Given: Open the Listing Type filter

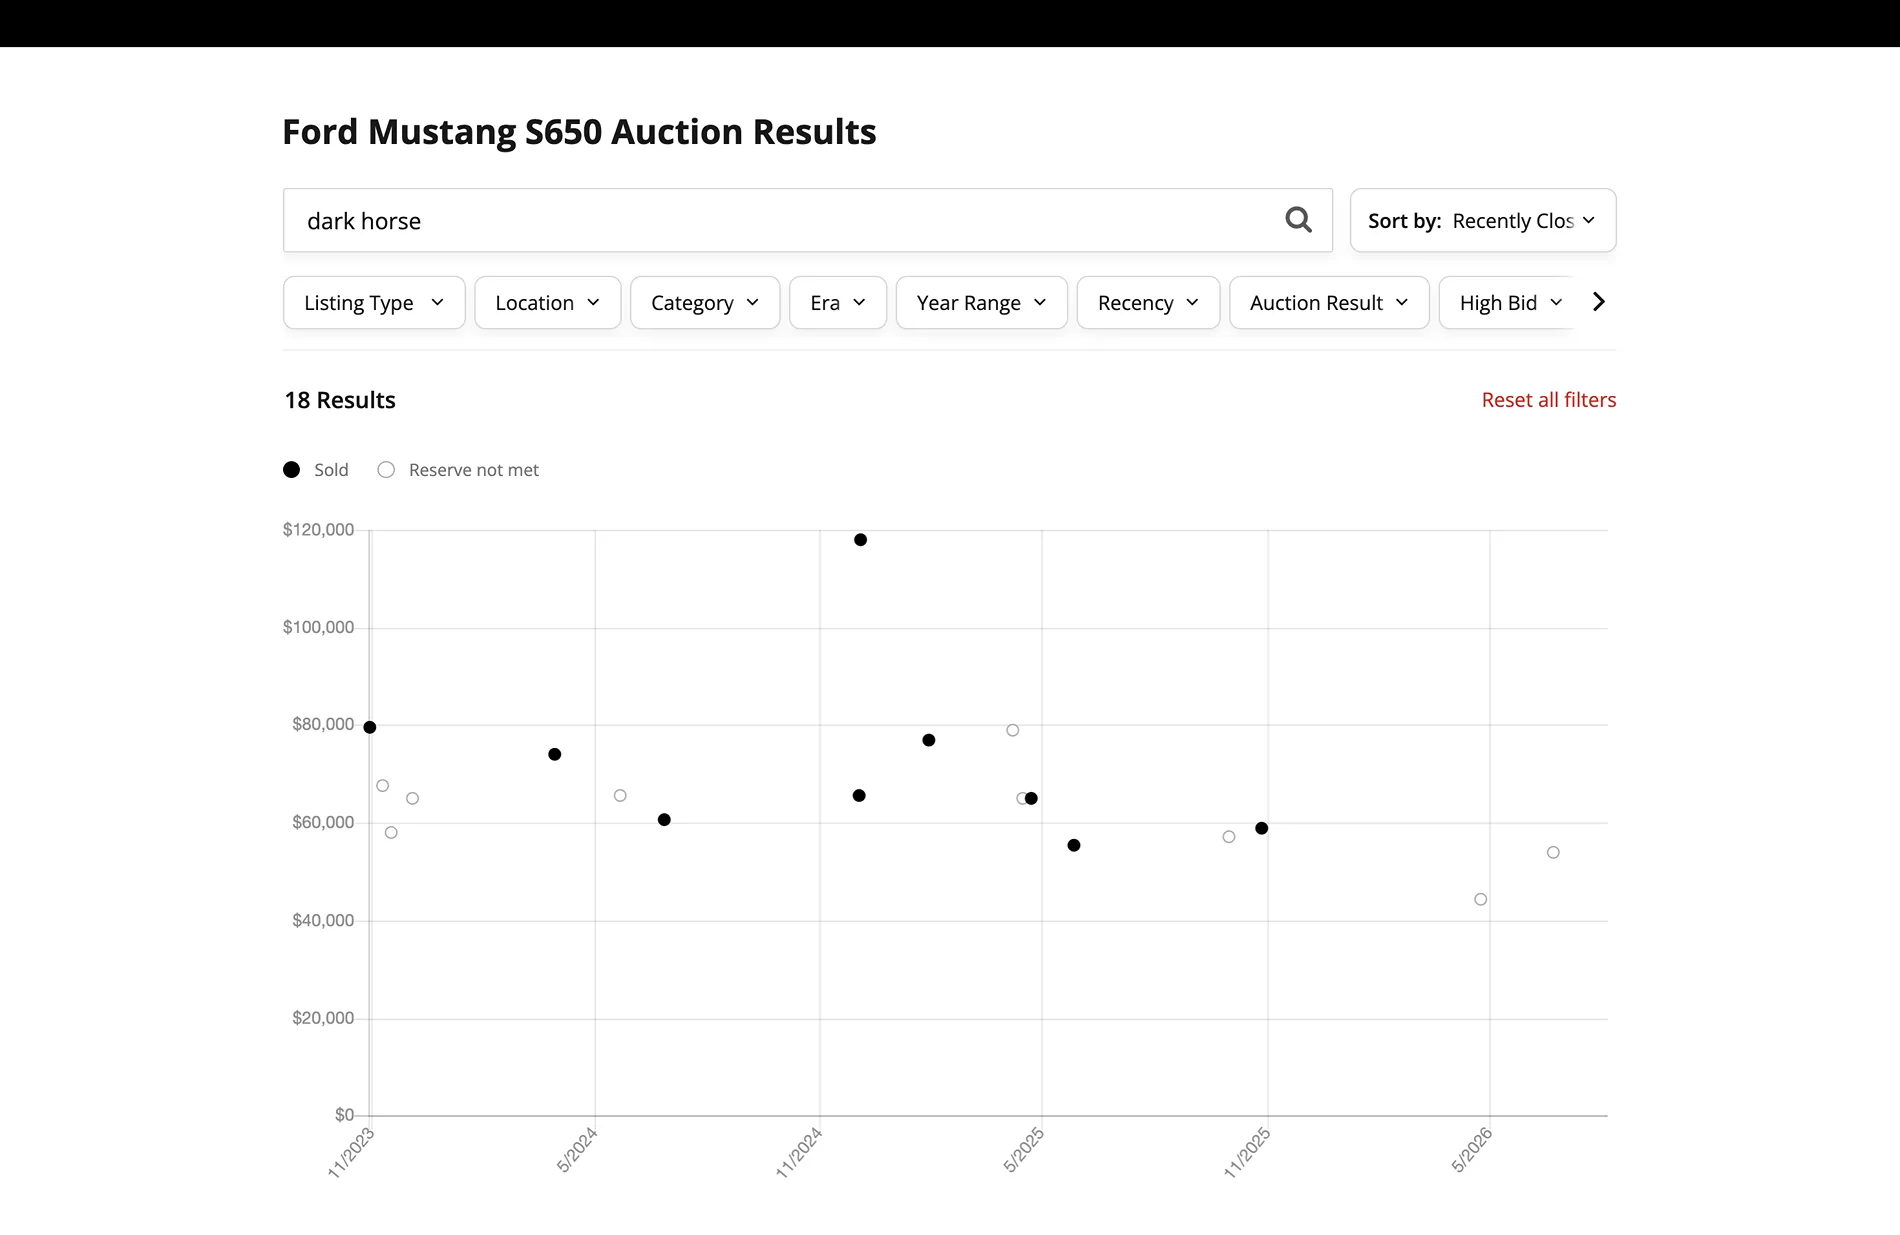Looking at the screenshot, I should pyautogui.click(x=374, y=303).
